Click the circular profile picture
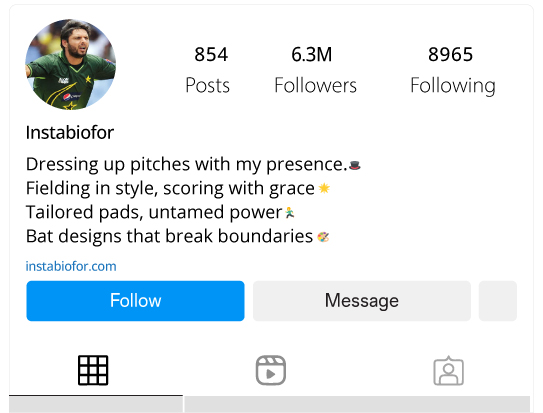543x413 pixels. 71,64
